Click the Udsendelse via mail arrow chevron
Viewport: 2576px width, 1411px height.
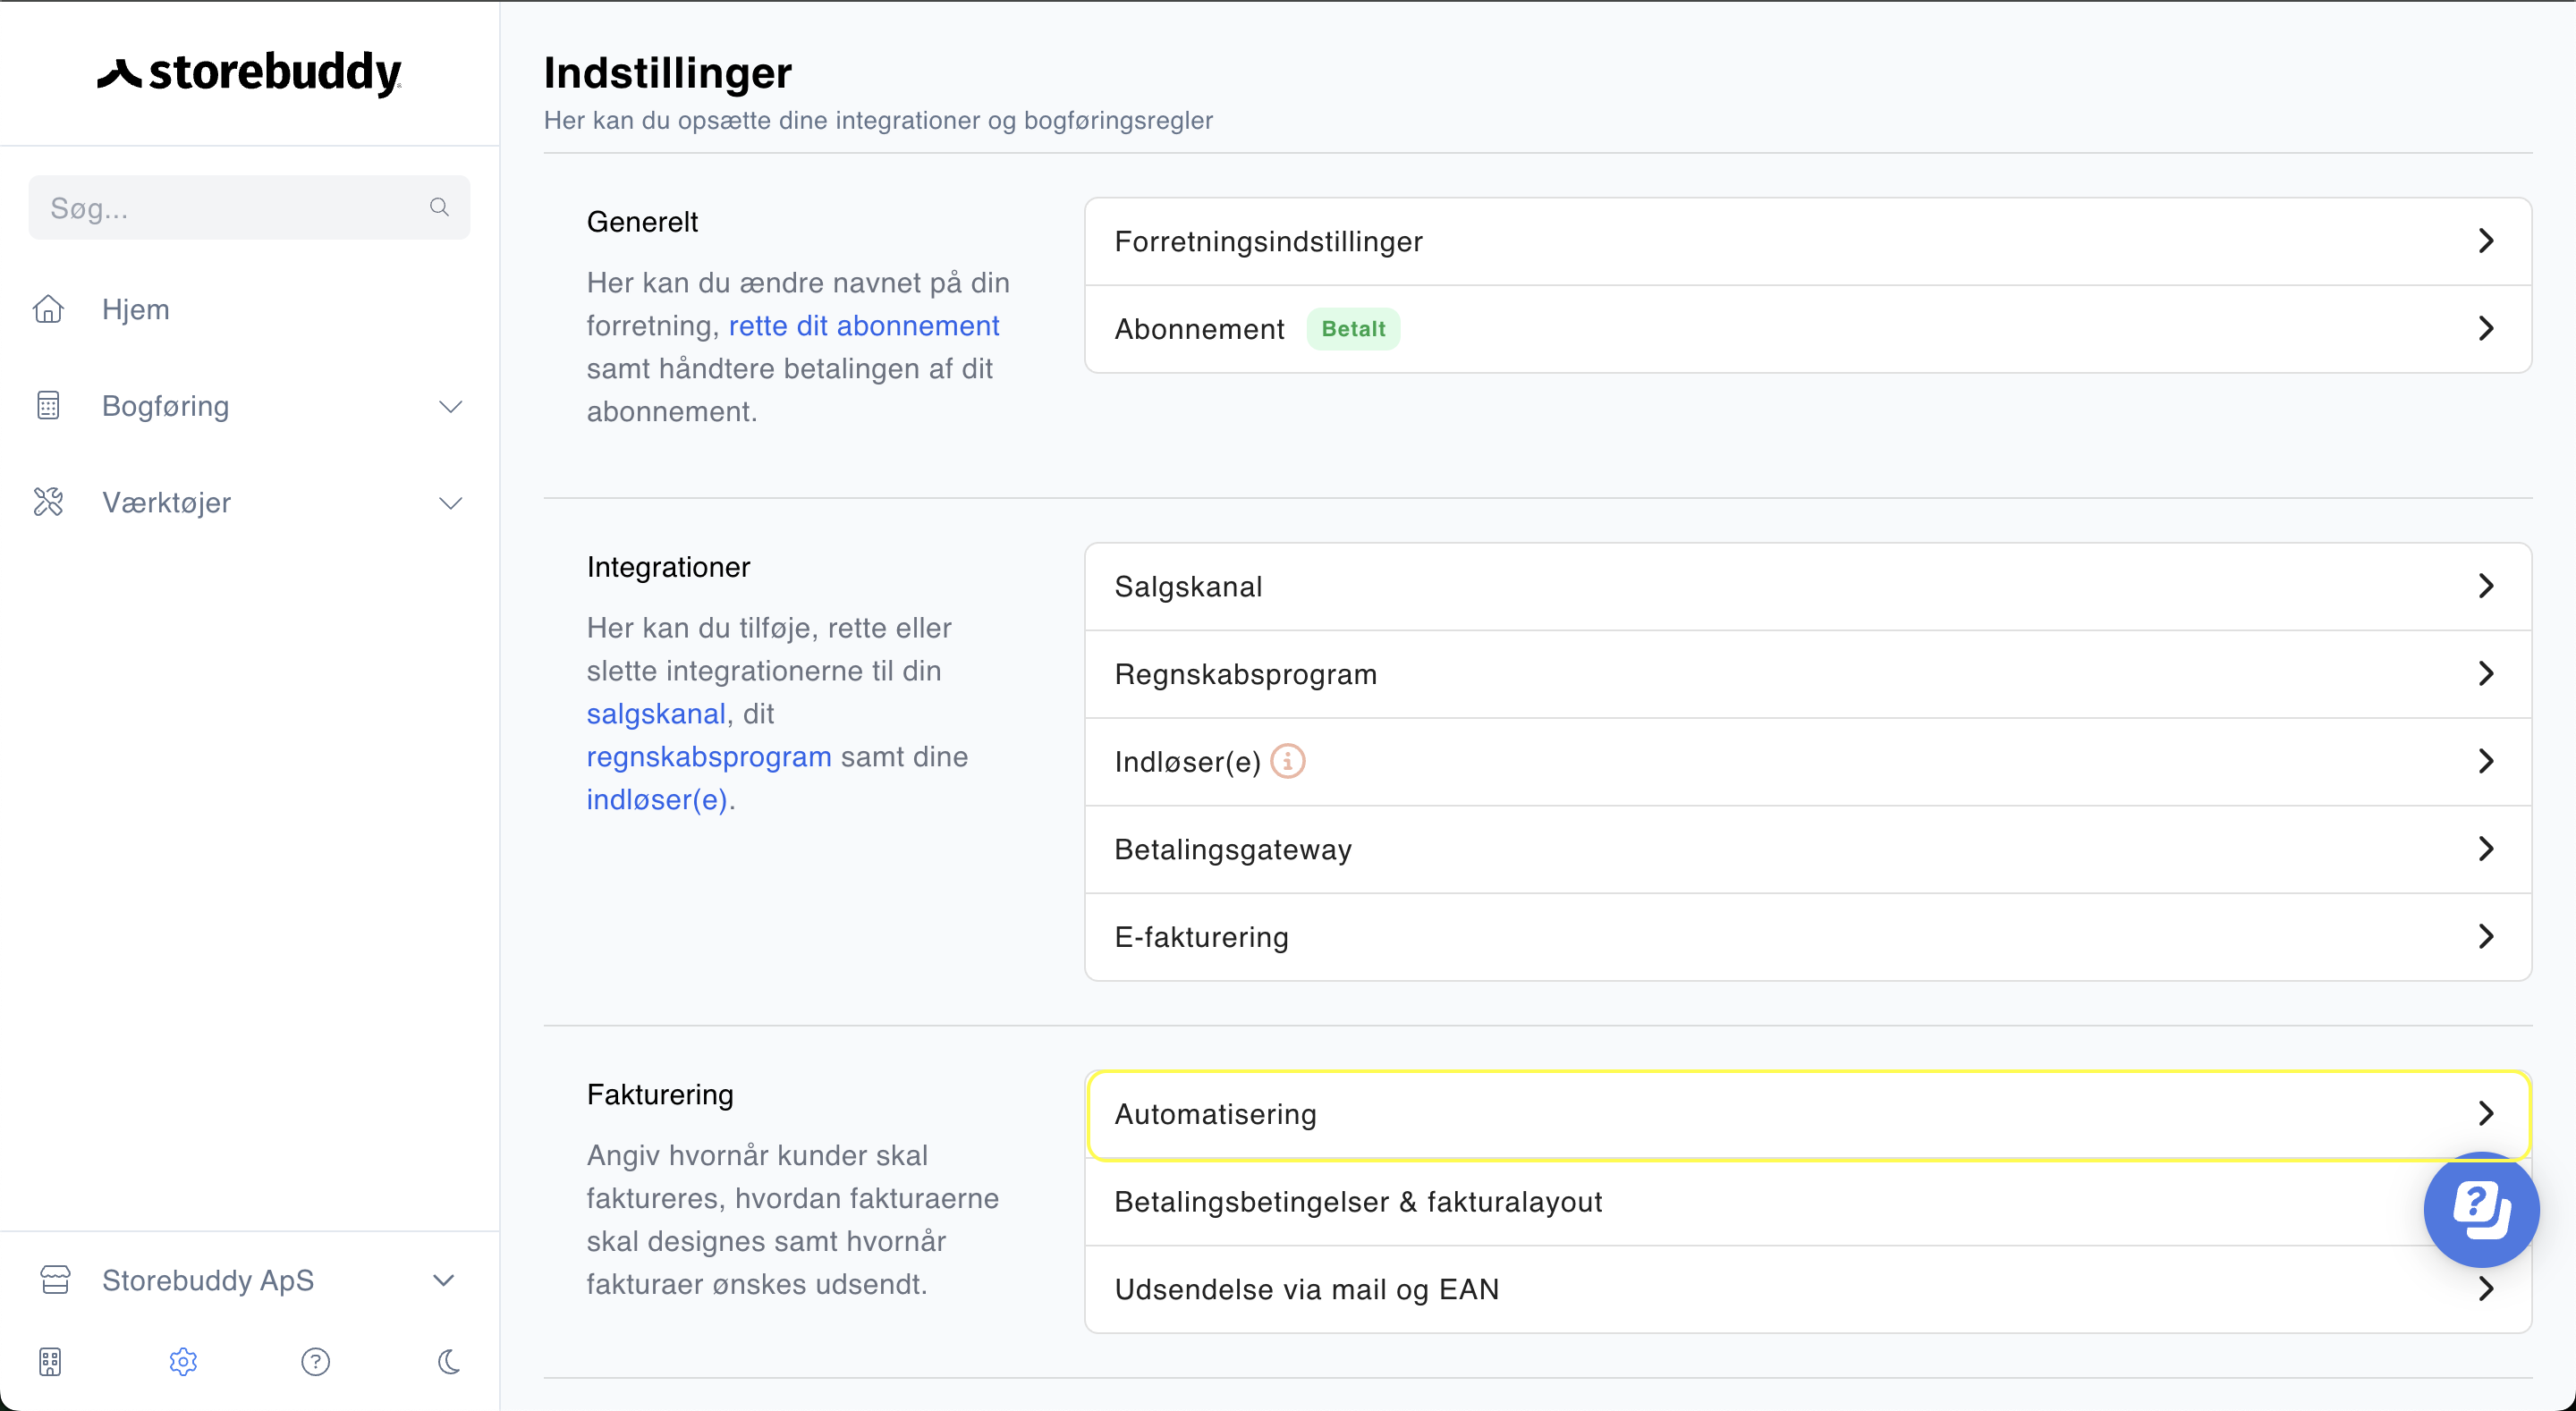point(2486,1289)
